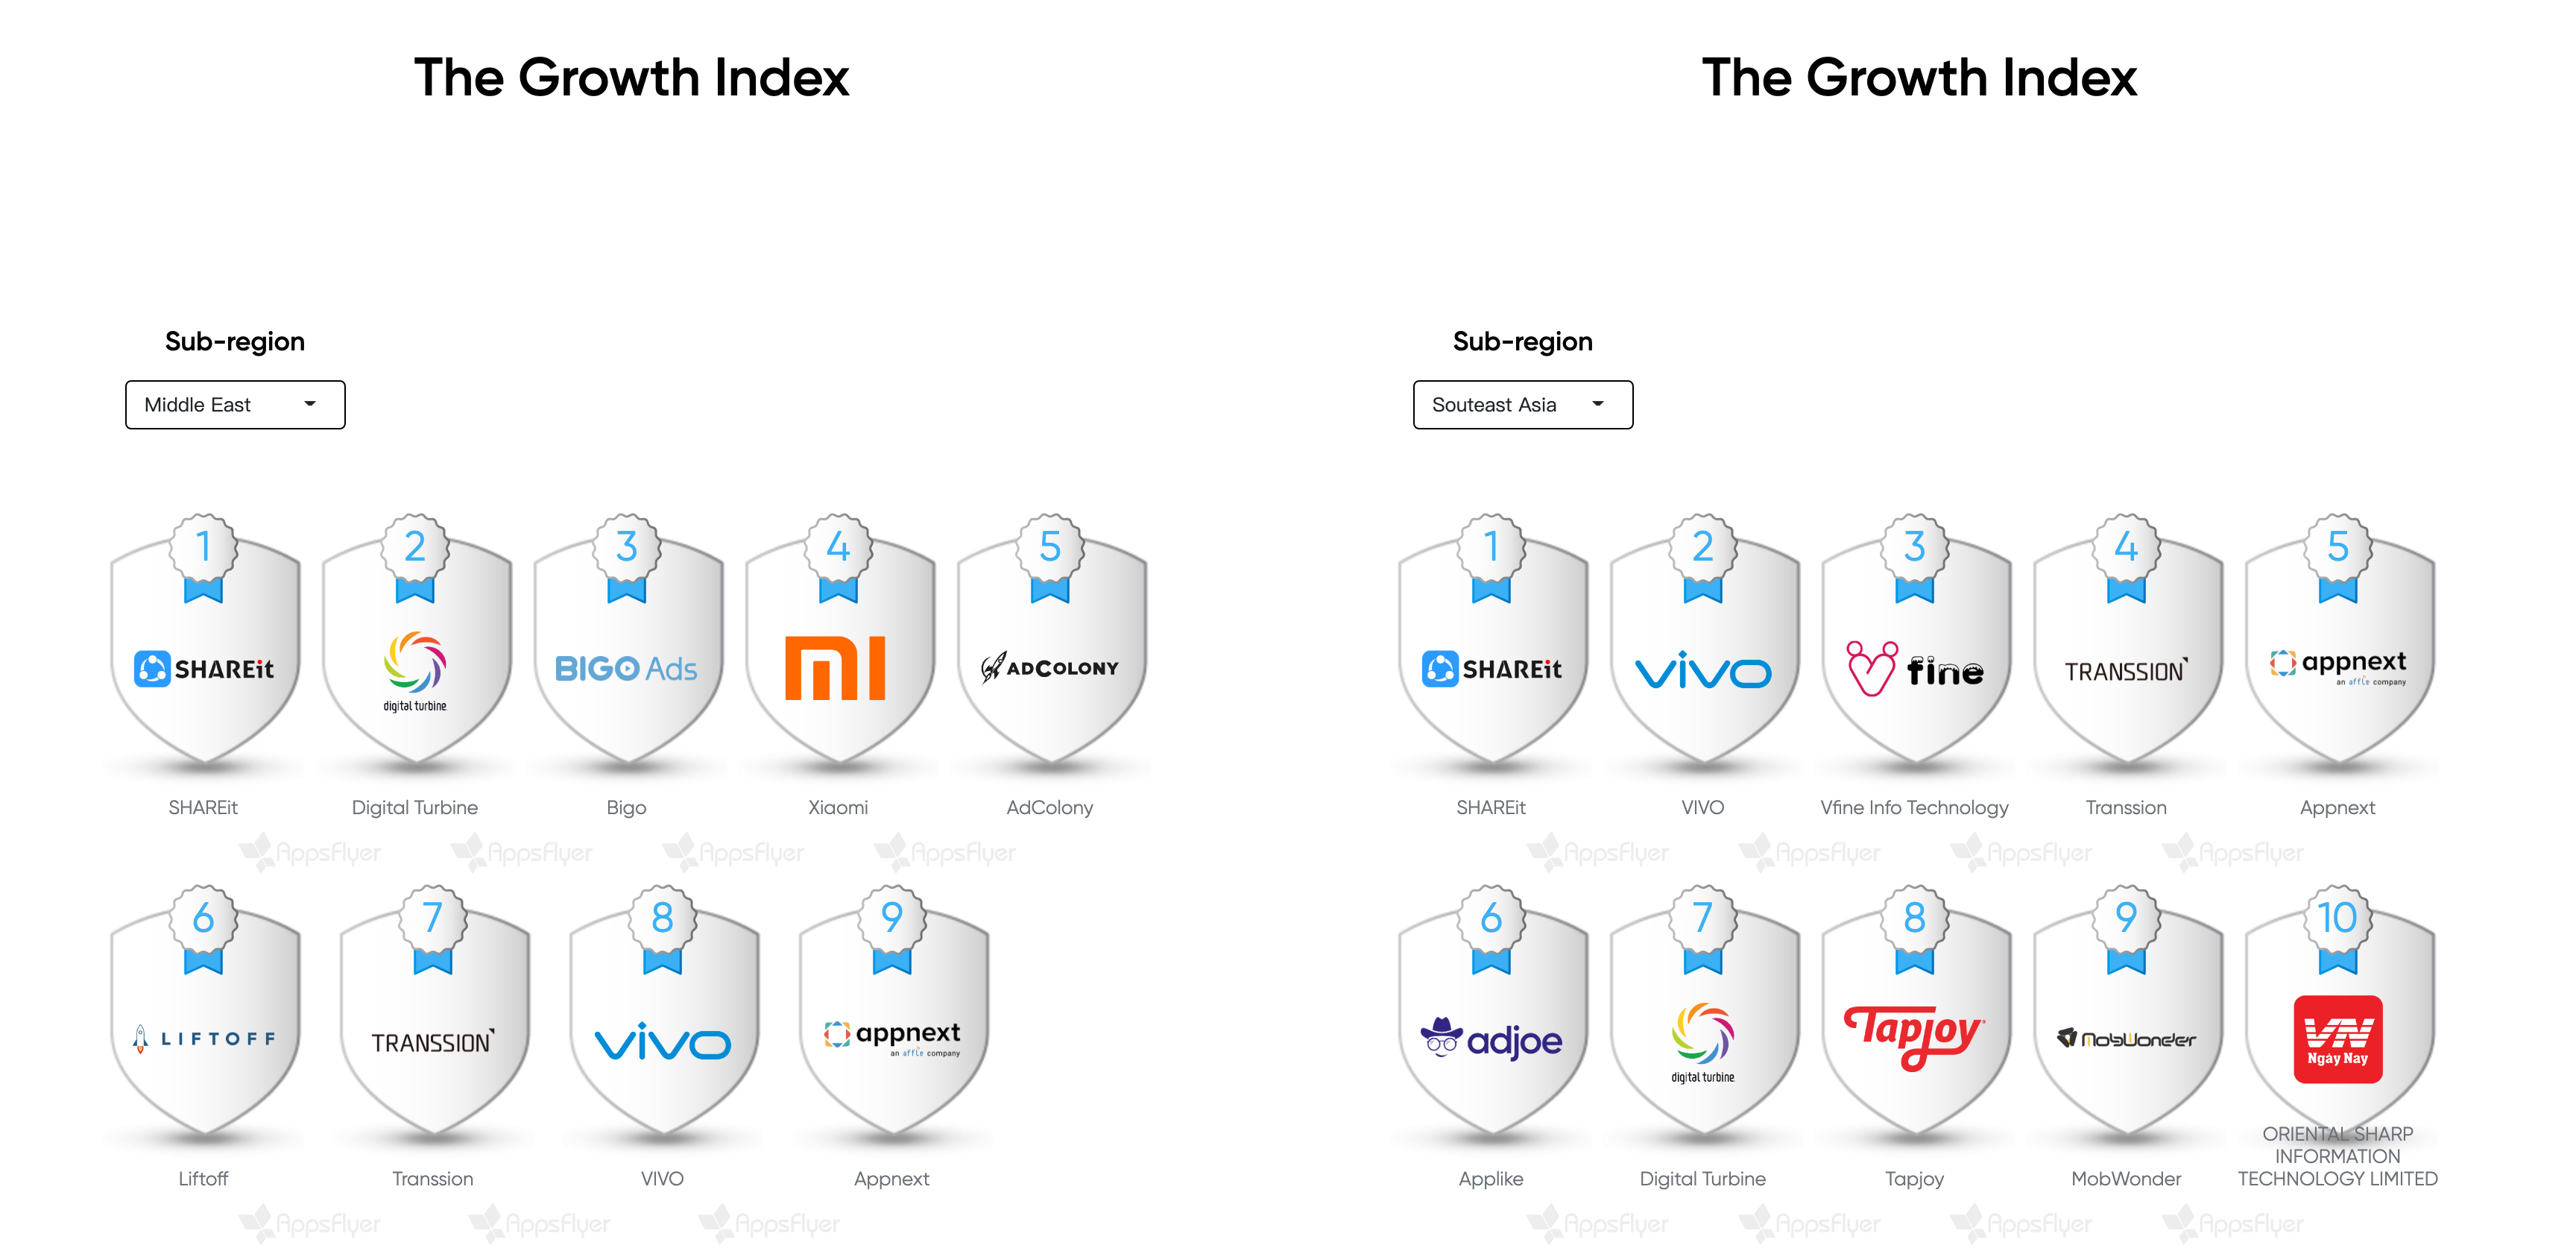Screen dimensions: 2576x1254
Task: Click the Applike name label
Action: [1491, 1178]
